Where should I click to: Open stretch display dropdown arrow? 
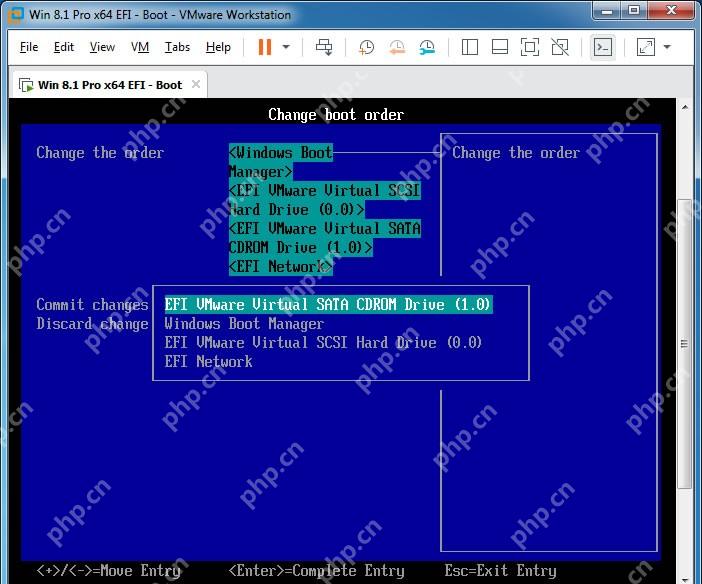pos(667,47)
